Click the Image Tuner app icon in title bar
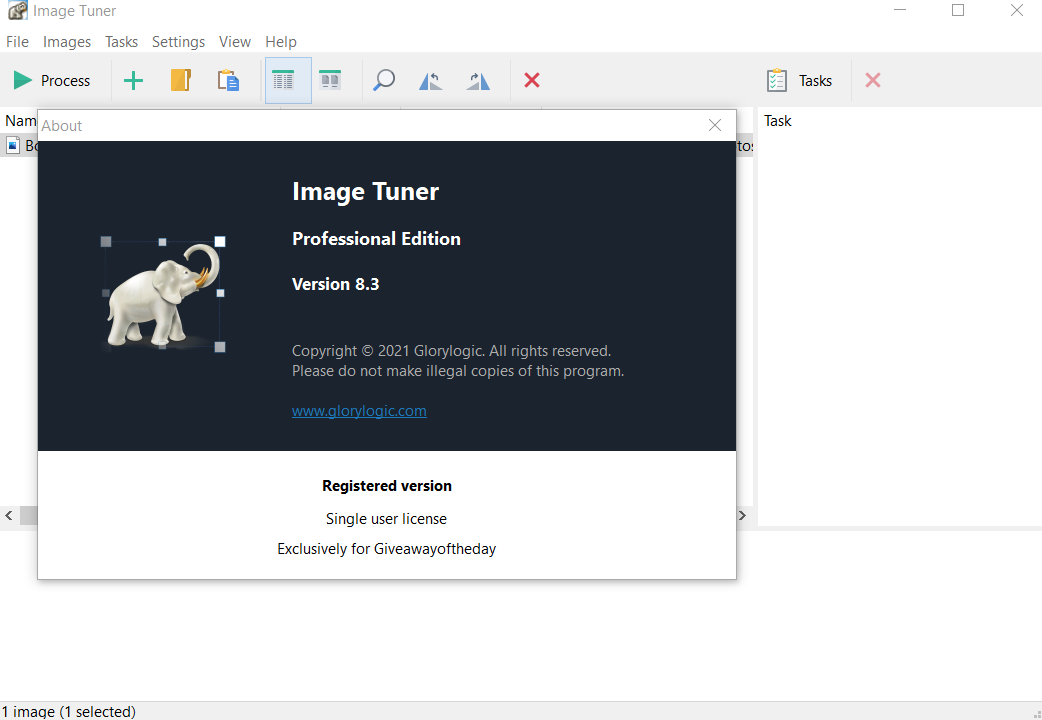This screenshot has width=1042, height=720. [17, 11]
